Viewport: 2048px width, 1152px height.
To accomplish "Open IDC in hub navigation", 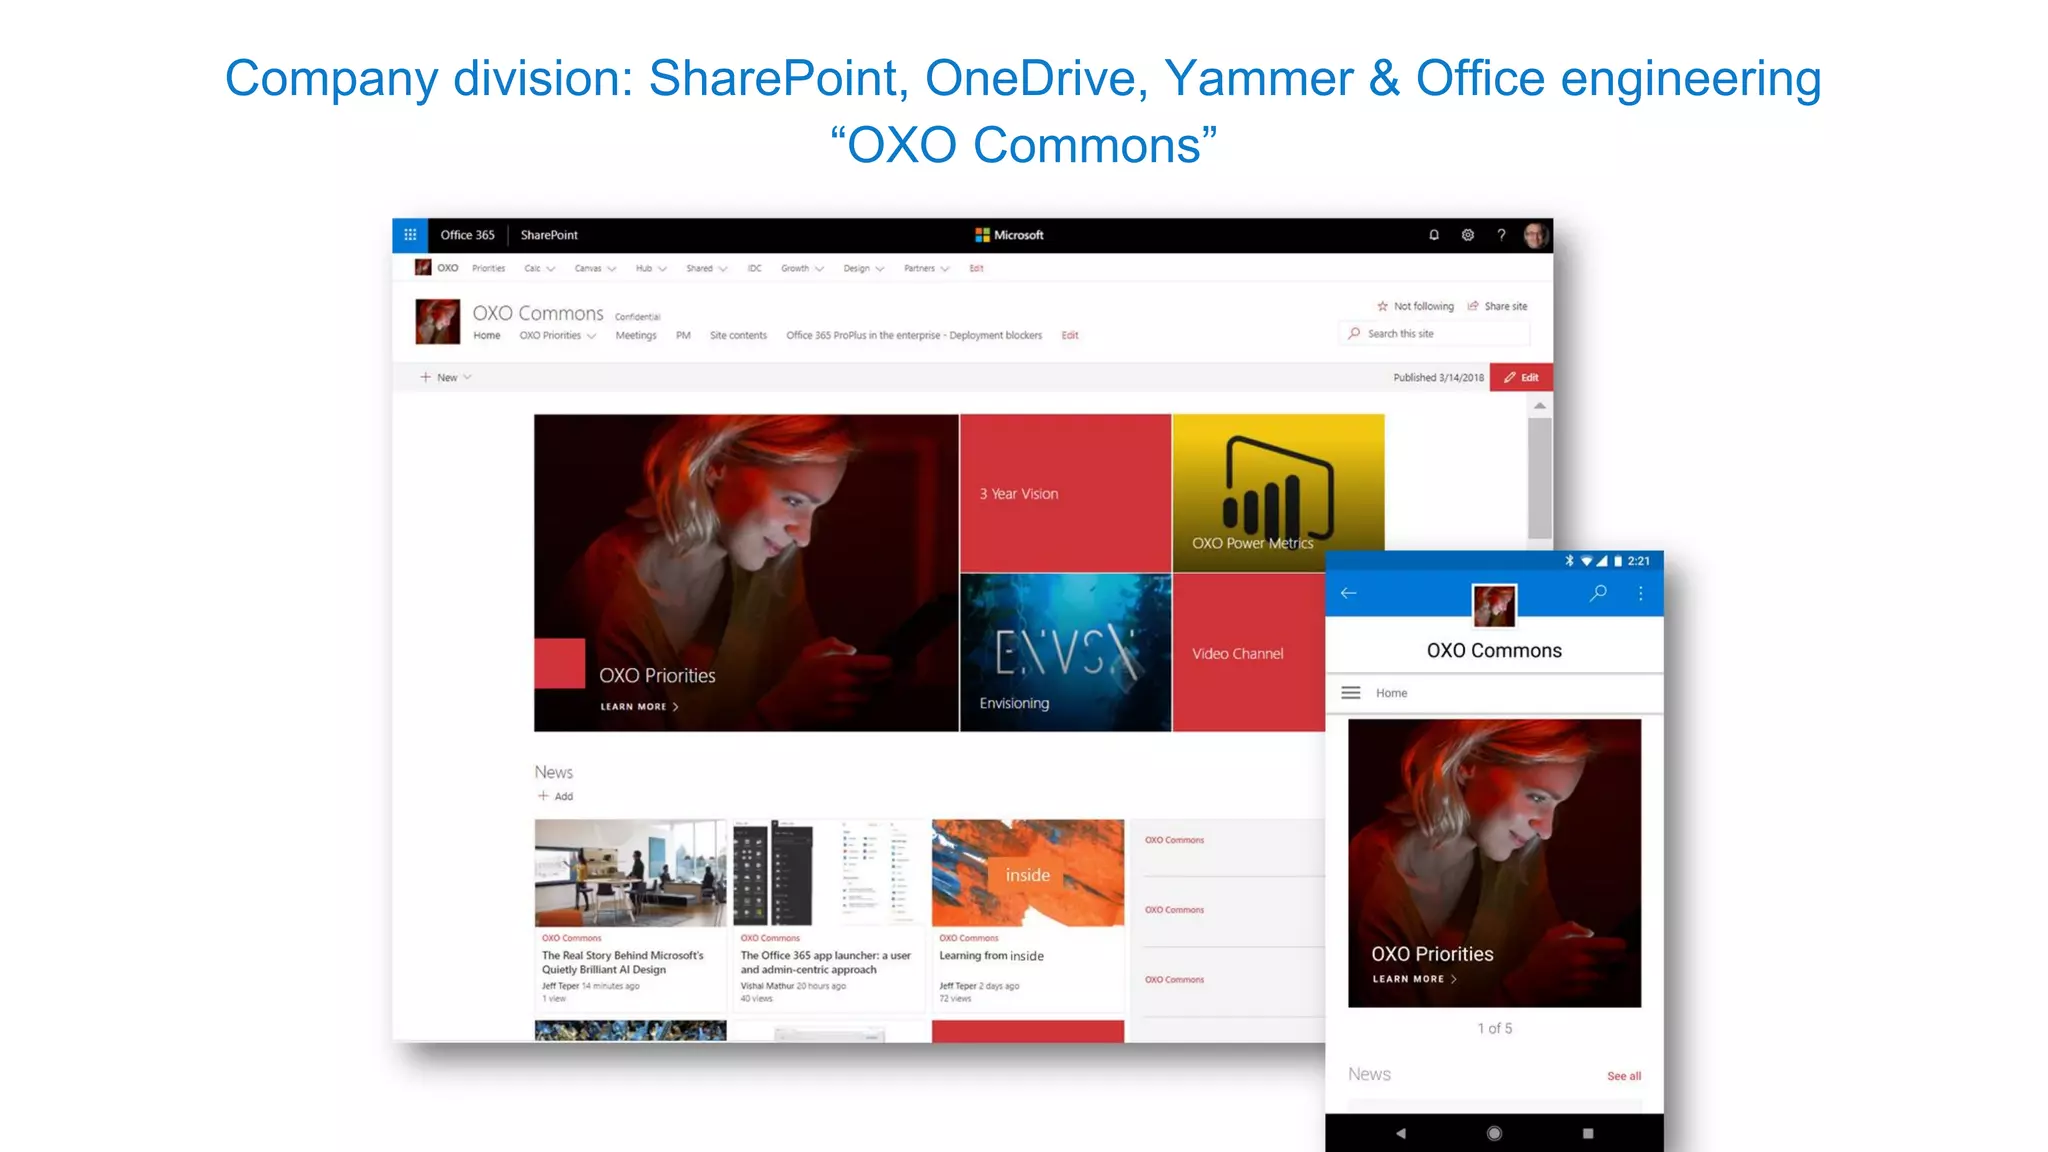I will coord(754,268).
